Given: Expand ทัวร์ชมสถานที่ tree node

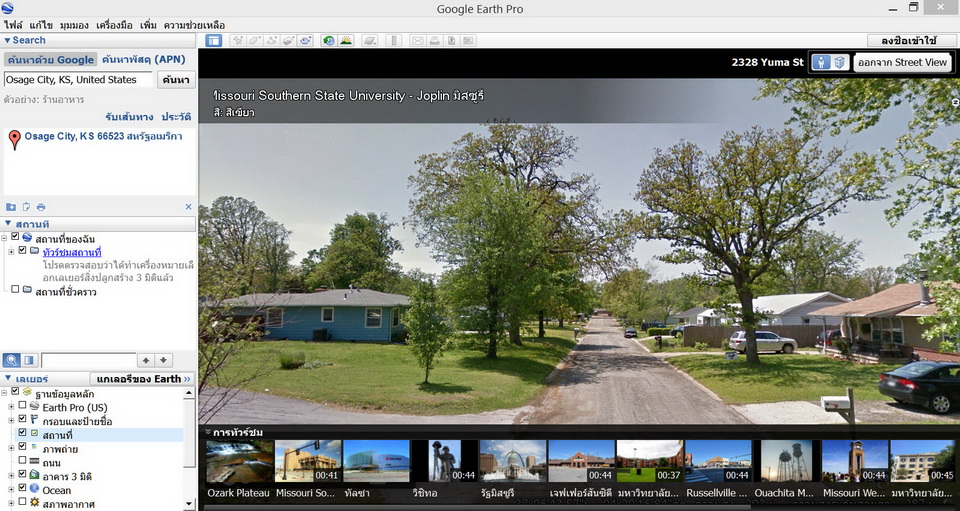Looking at the screenshot, I should 11,252.
